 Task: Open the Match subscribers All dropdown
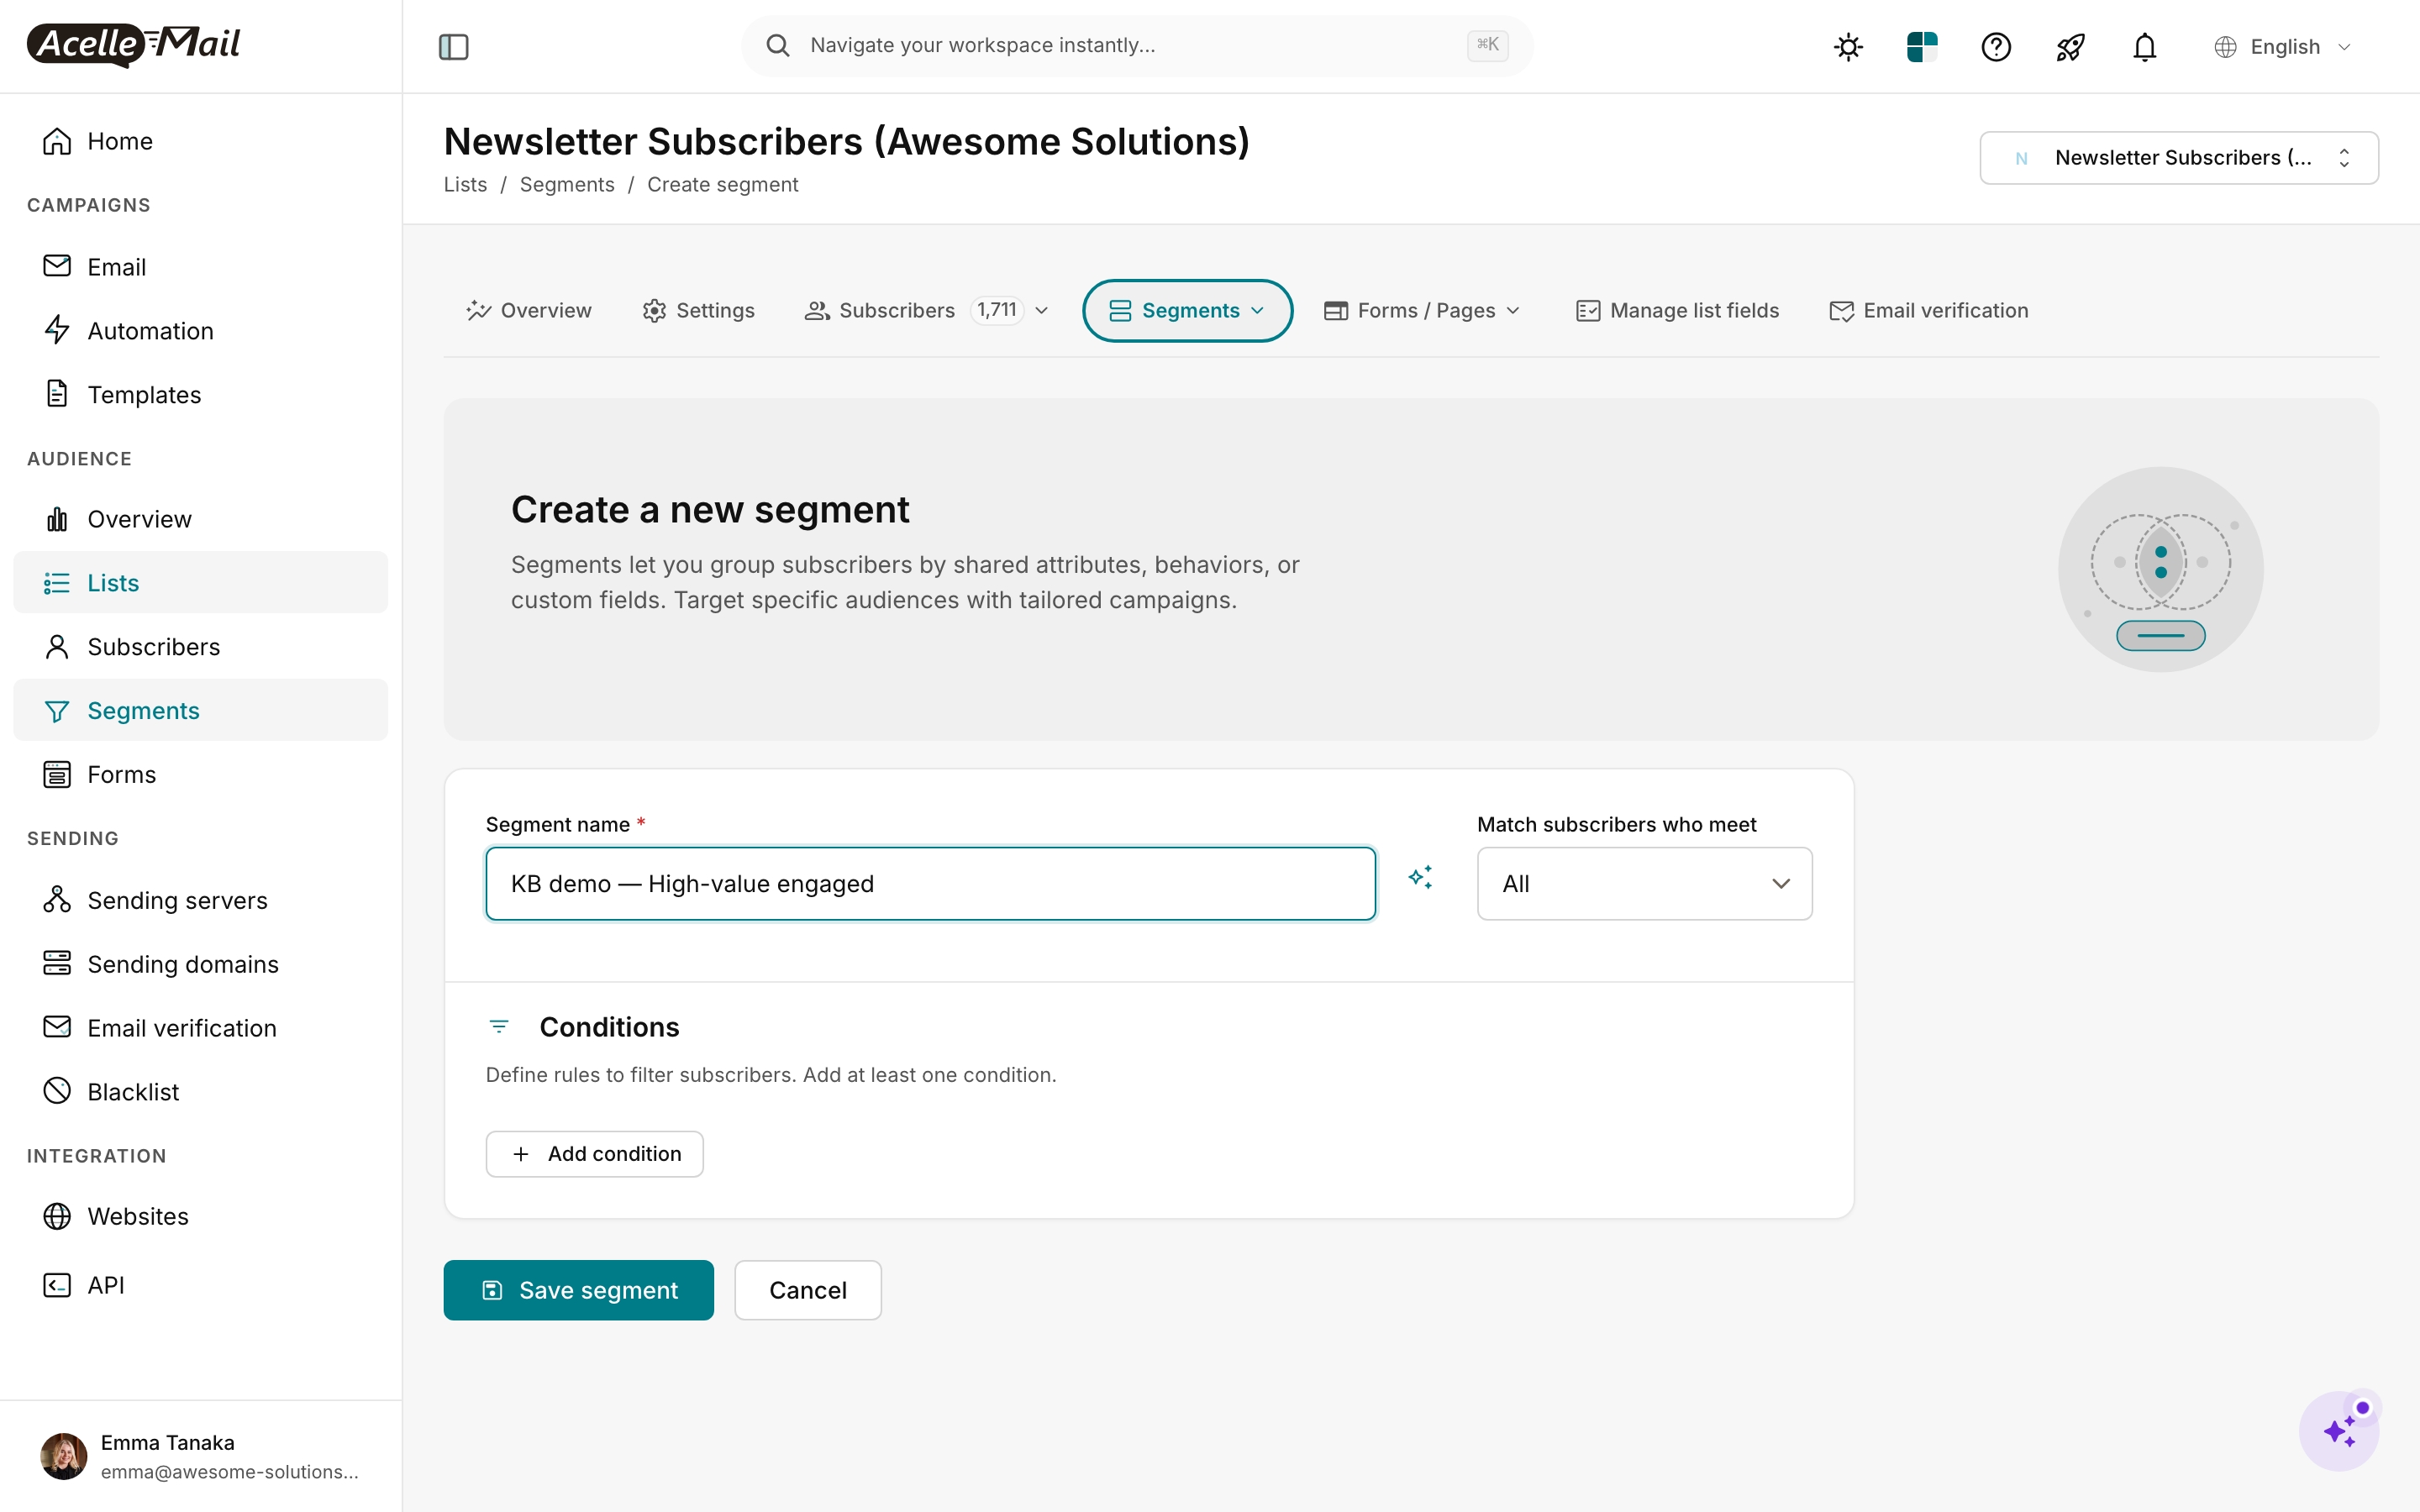click(x=1644, y=884)
